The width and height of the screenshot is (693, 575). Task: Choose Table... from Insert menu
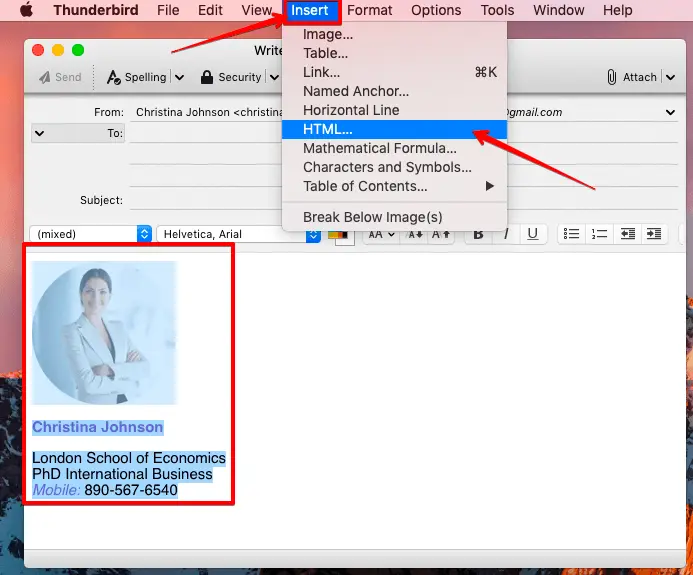tap(394, 53)
